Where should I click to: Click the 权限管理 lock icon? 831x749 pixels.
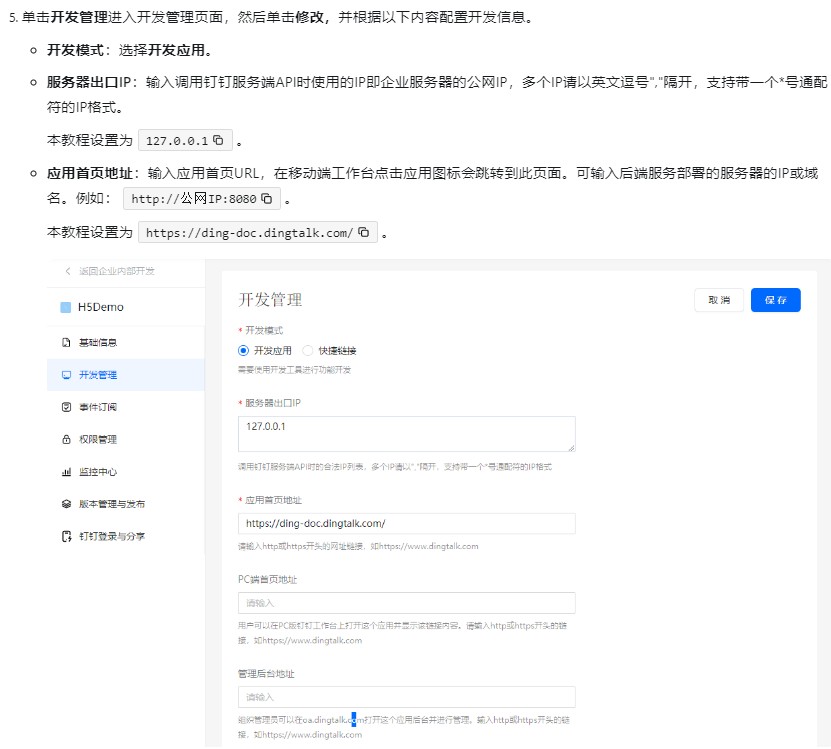tap(66, 439)
